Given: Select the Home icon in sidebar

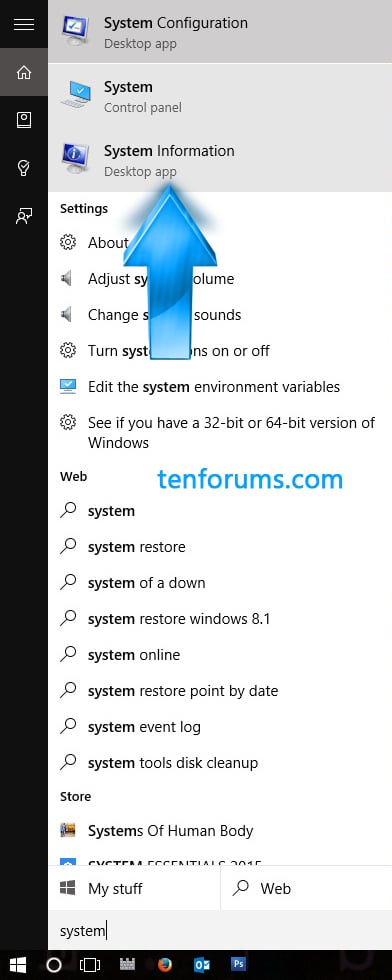Looking at the screenshot, I should 24,72.
